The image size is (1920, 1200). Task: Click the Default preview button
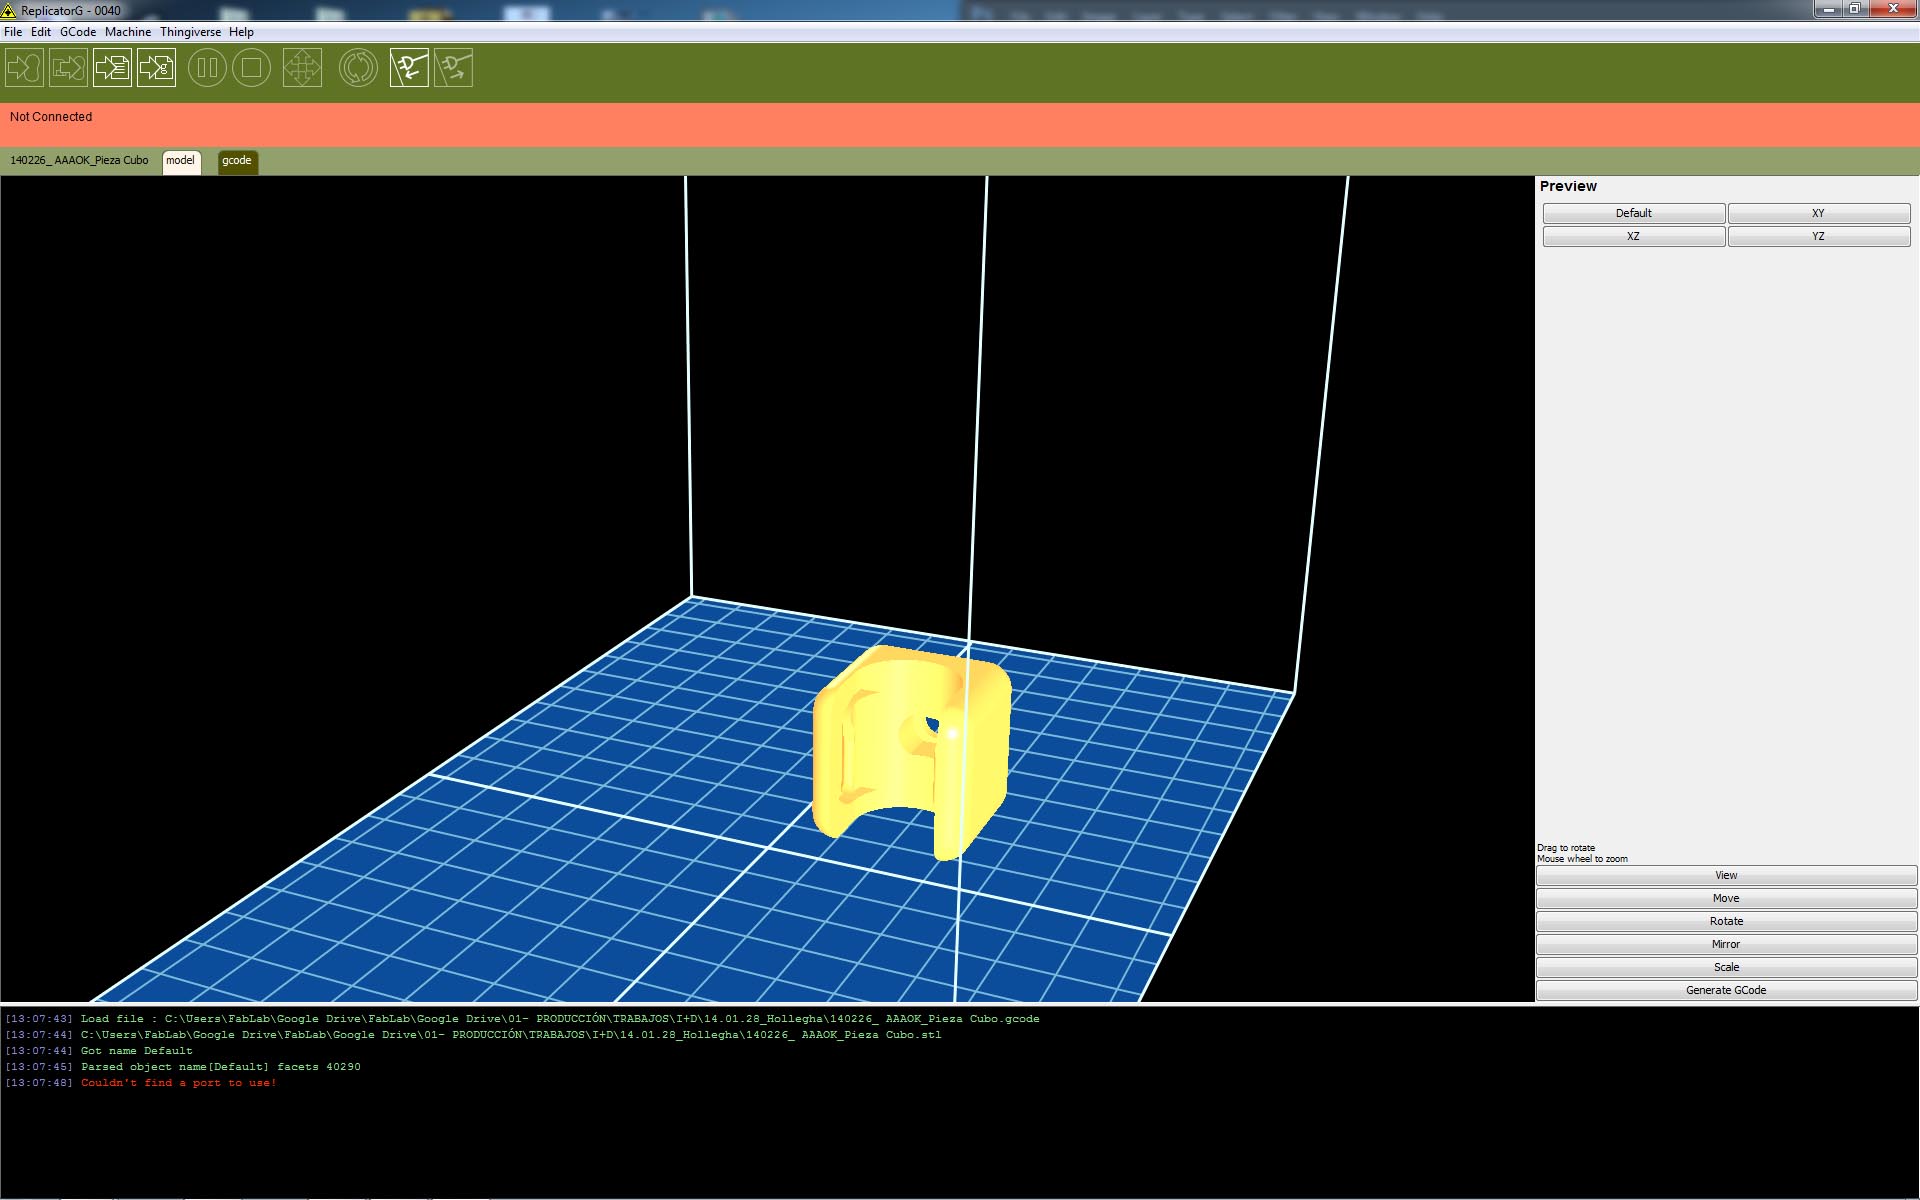tap(1633, 213)
